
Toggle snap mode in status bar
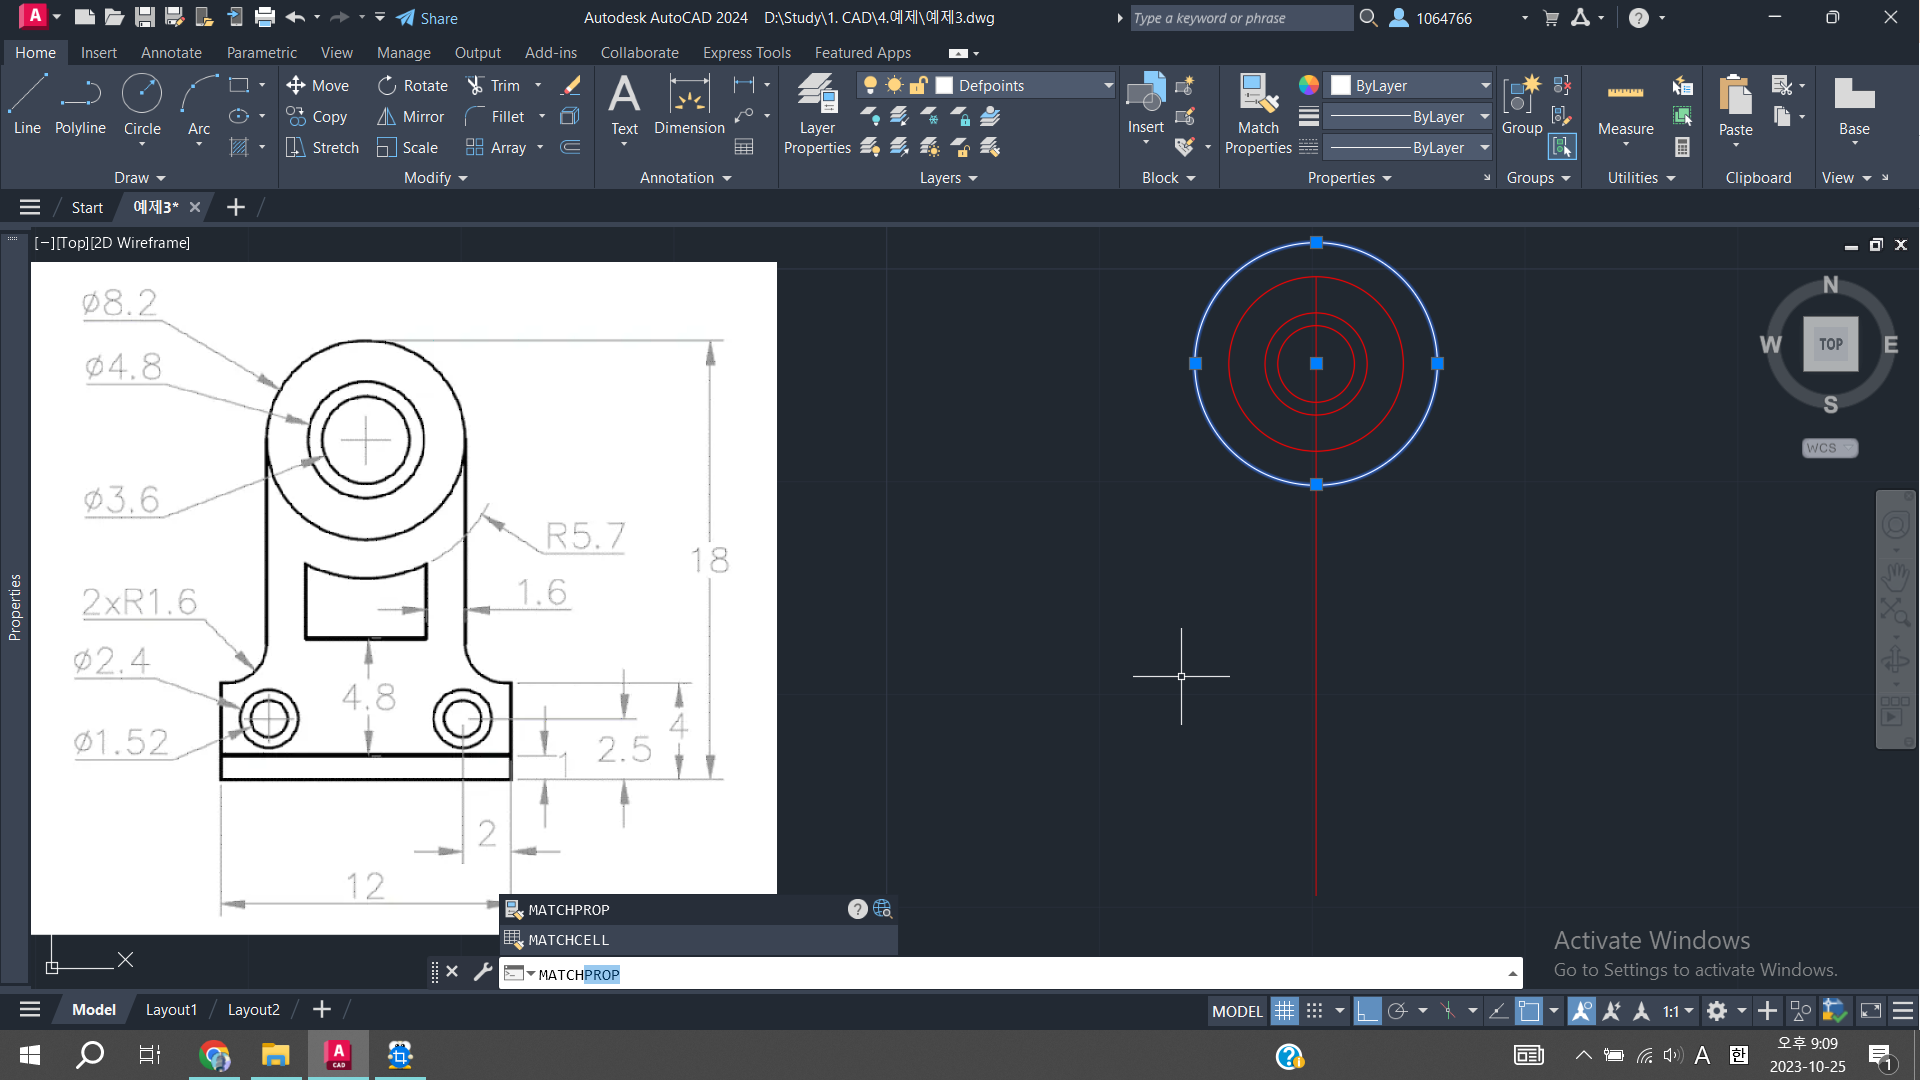1314,1011
